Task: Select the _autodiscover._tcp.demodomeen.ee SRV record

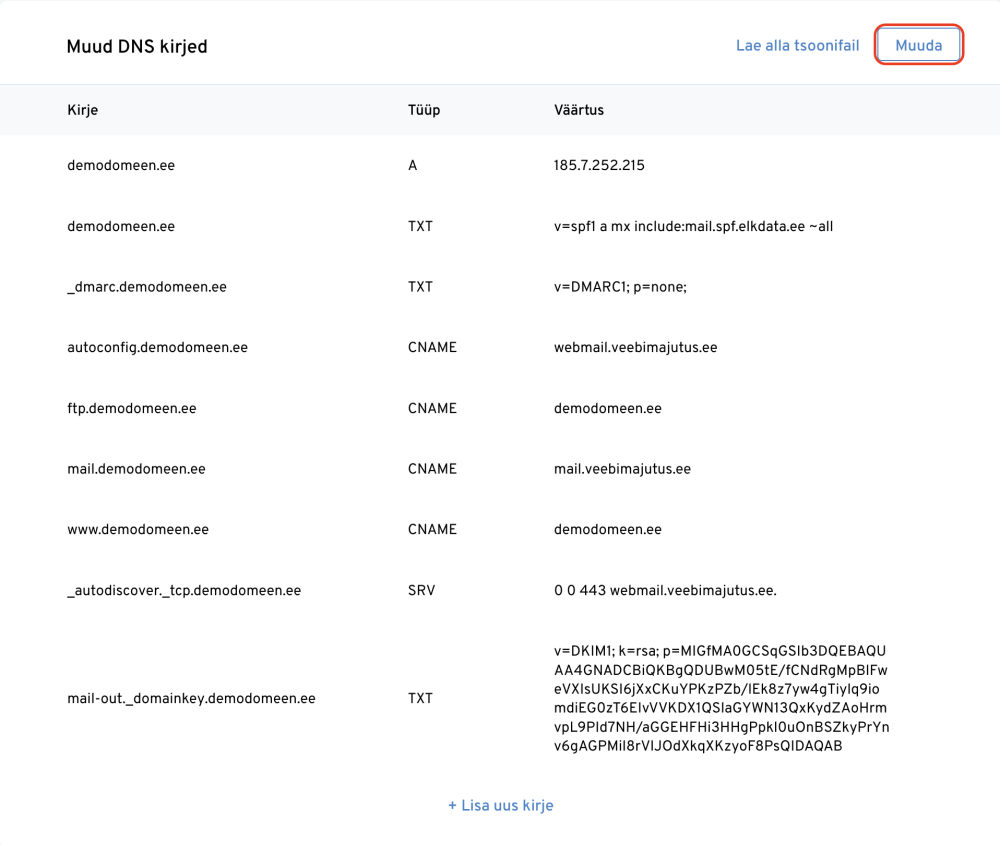Action: pos(184,590)
